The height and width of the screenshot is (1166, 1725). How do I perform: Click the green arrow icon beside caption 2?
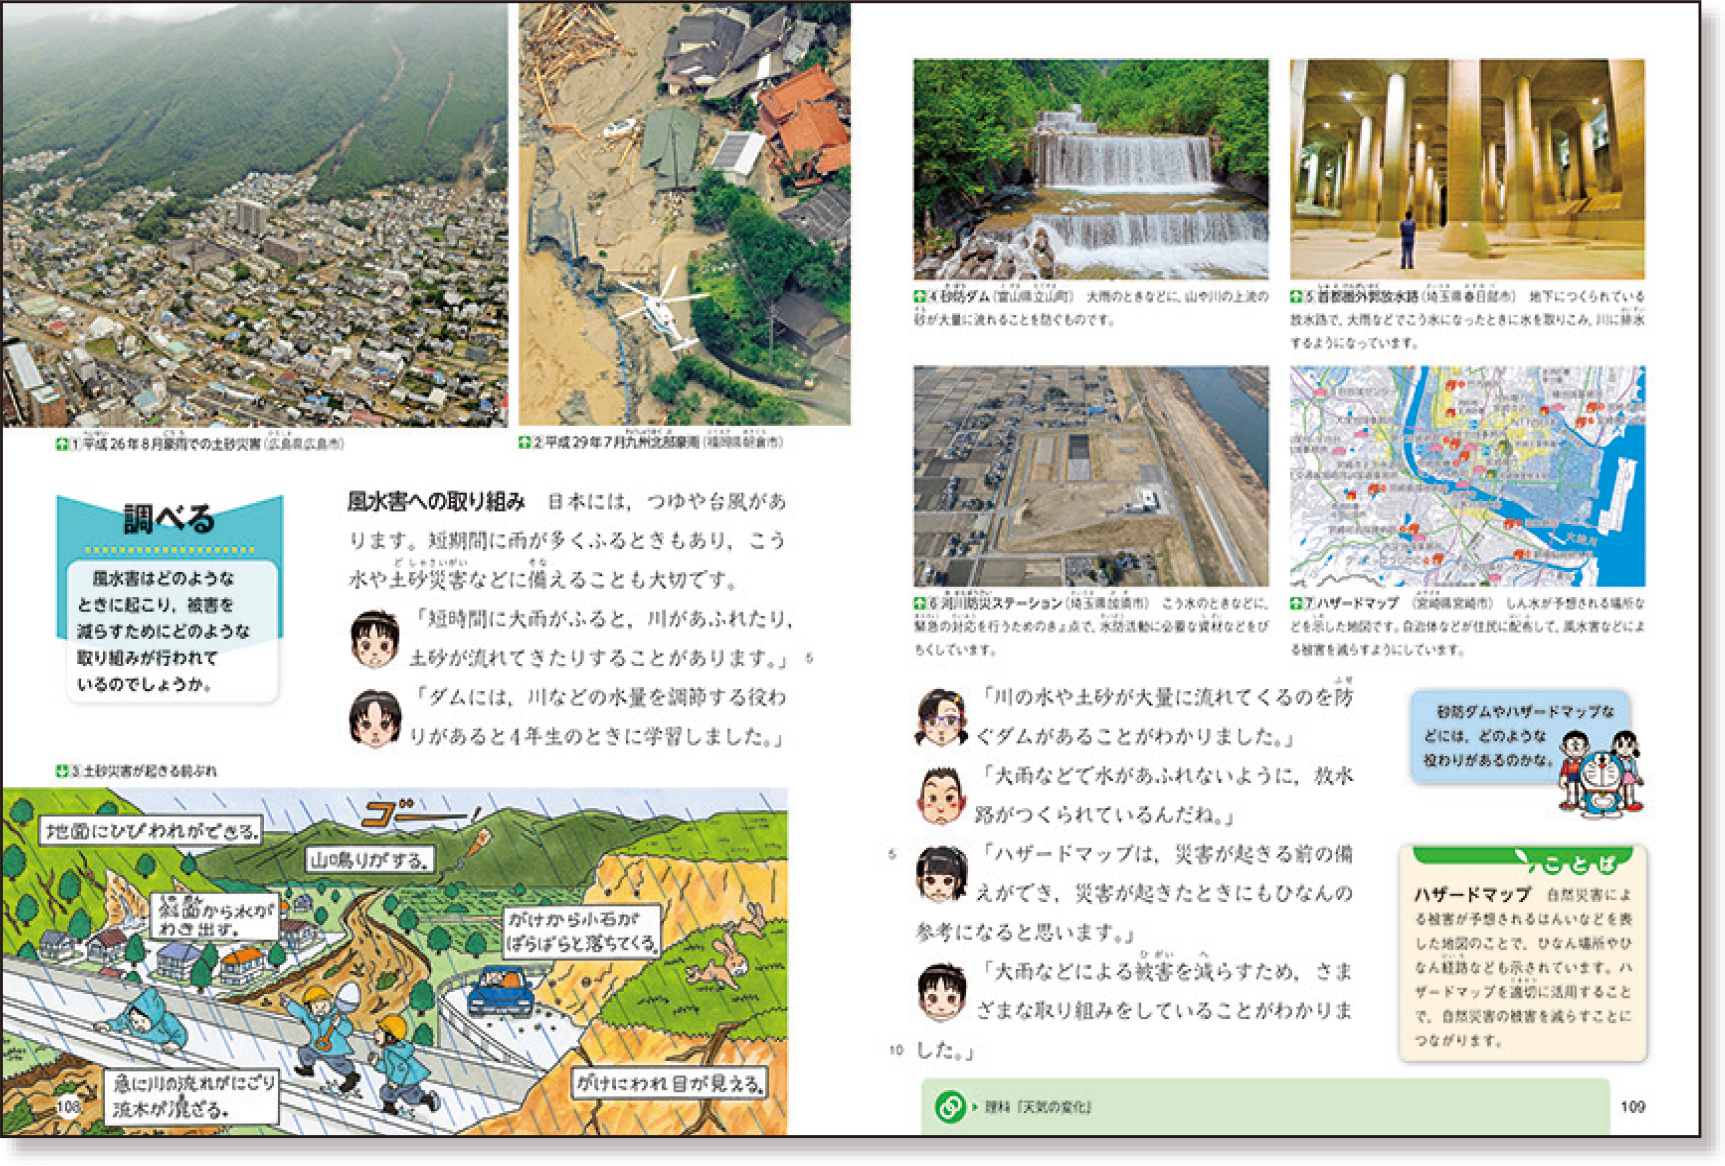pos(524,442)
